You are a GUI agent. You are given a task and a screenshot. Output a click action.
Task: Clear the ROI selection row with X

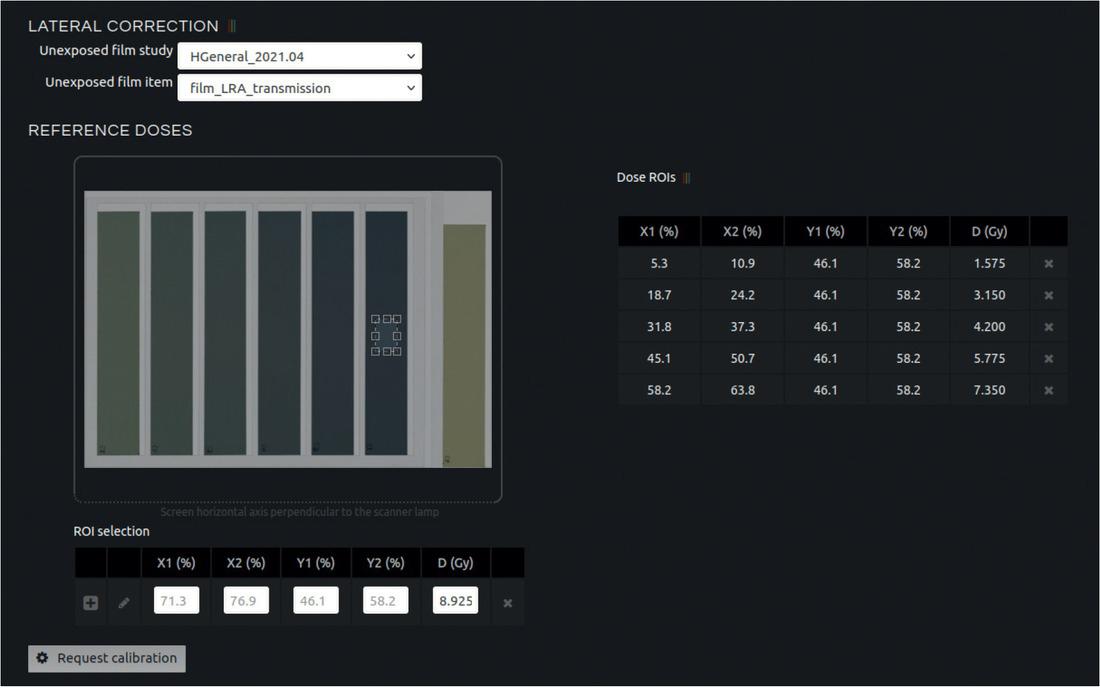click(507, 603)
